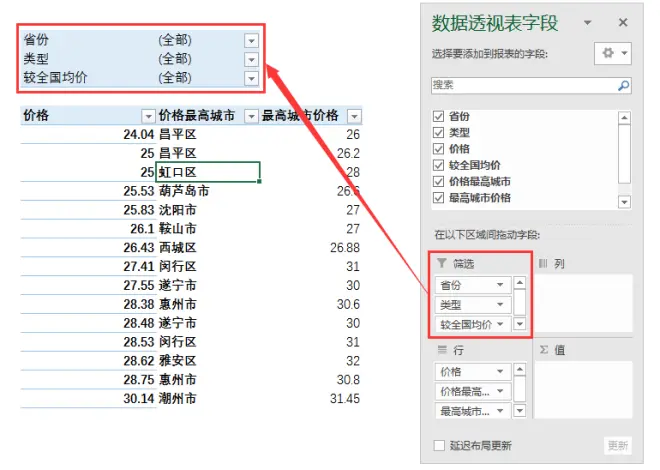Select the price cell 30.14
Screen dimensions: 660x470
[88, 398]
